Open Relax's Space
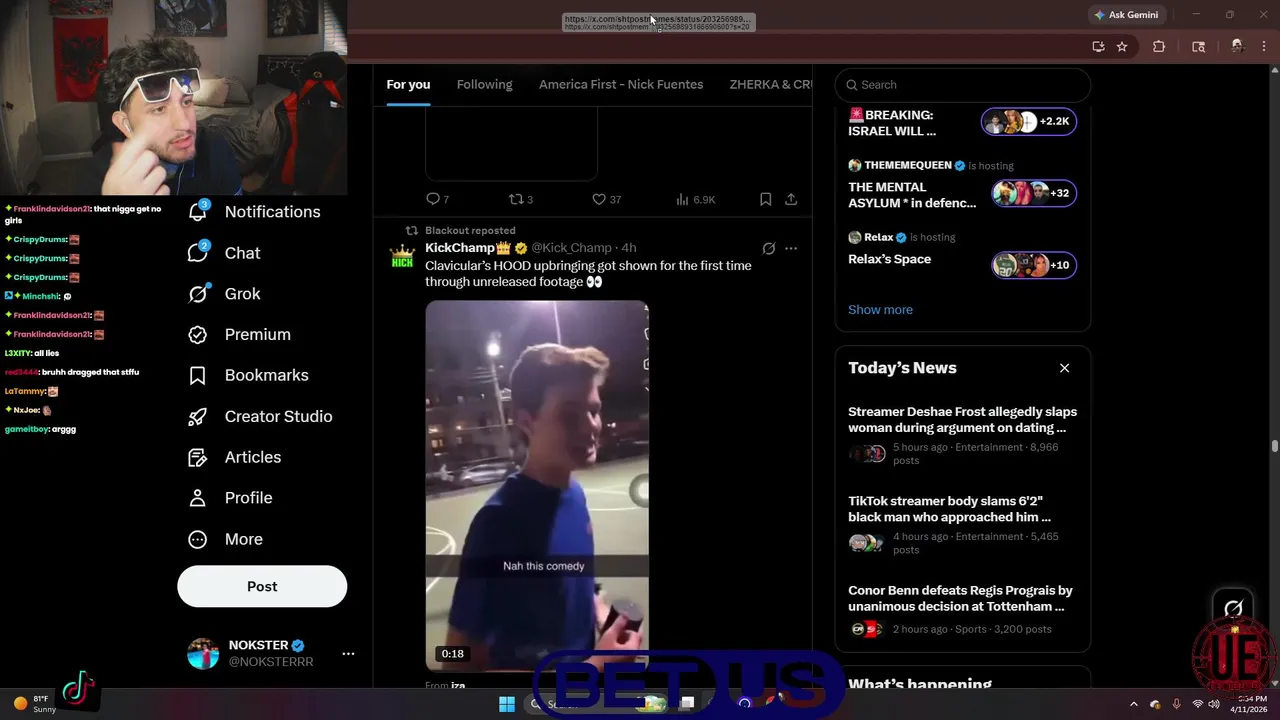Viewport: 1280px width, 720px height. click(889, 259)
